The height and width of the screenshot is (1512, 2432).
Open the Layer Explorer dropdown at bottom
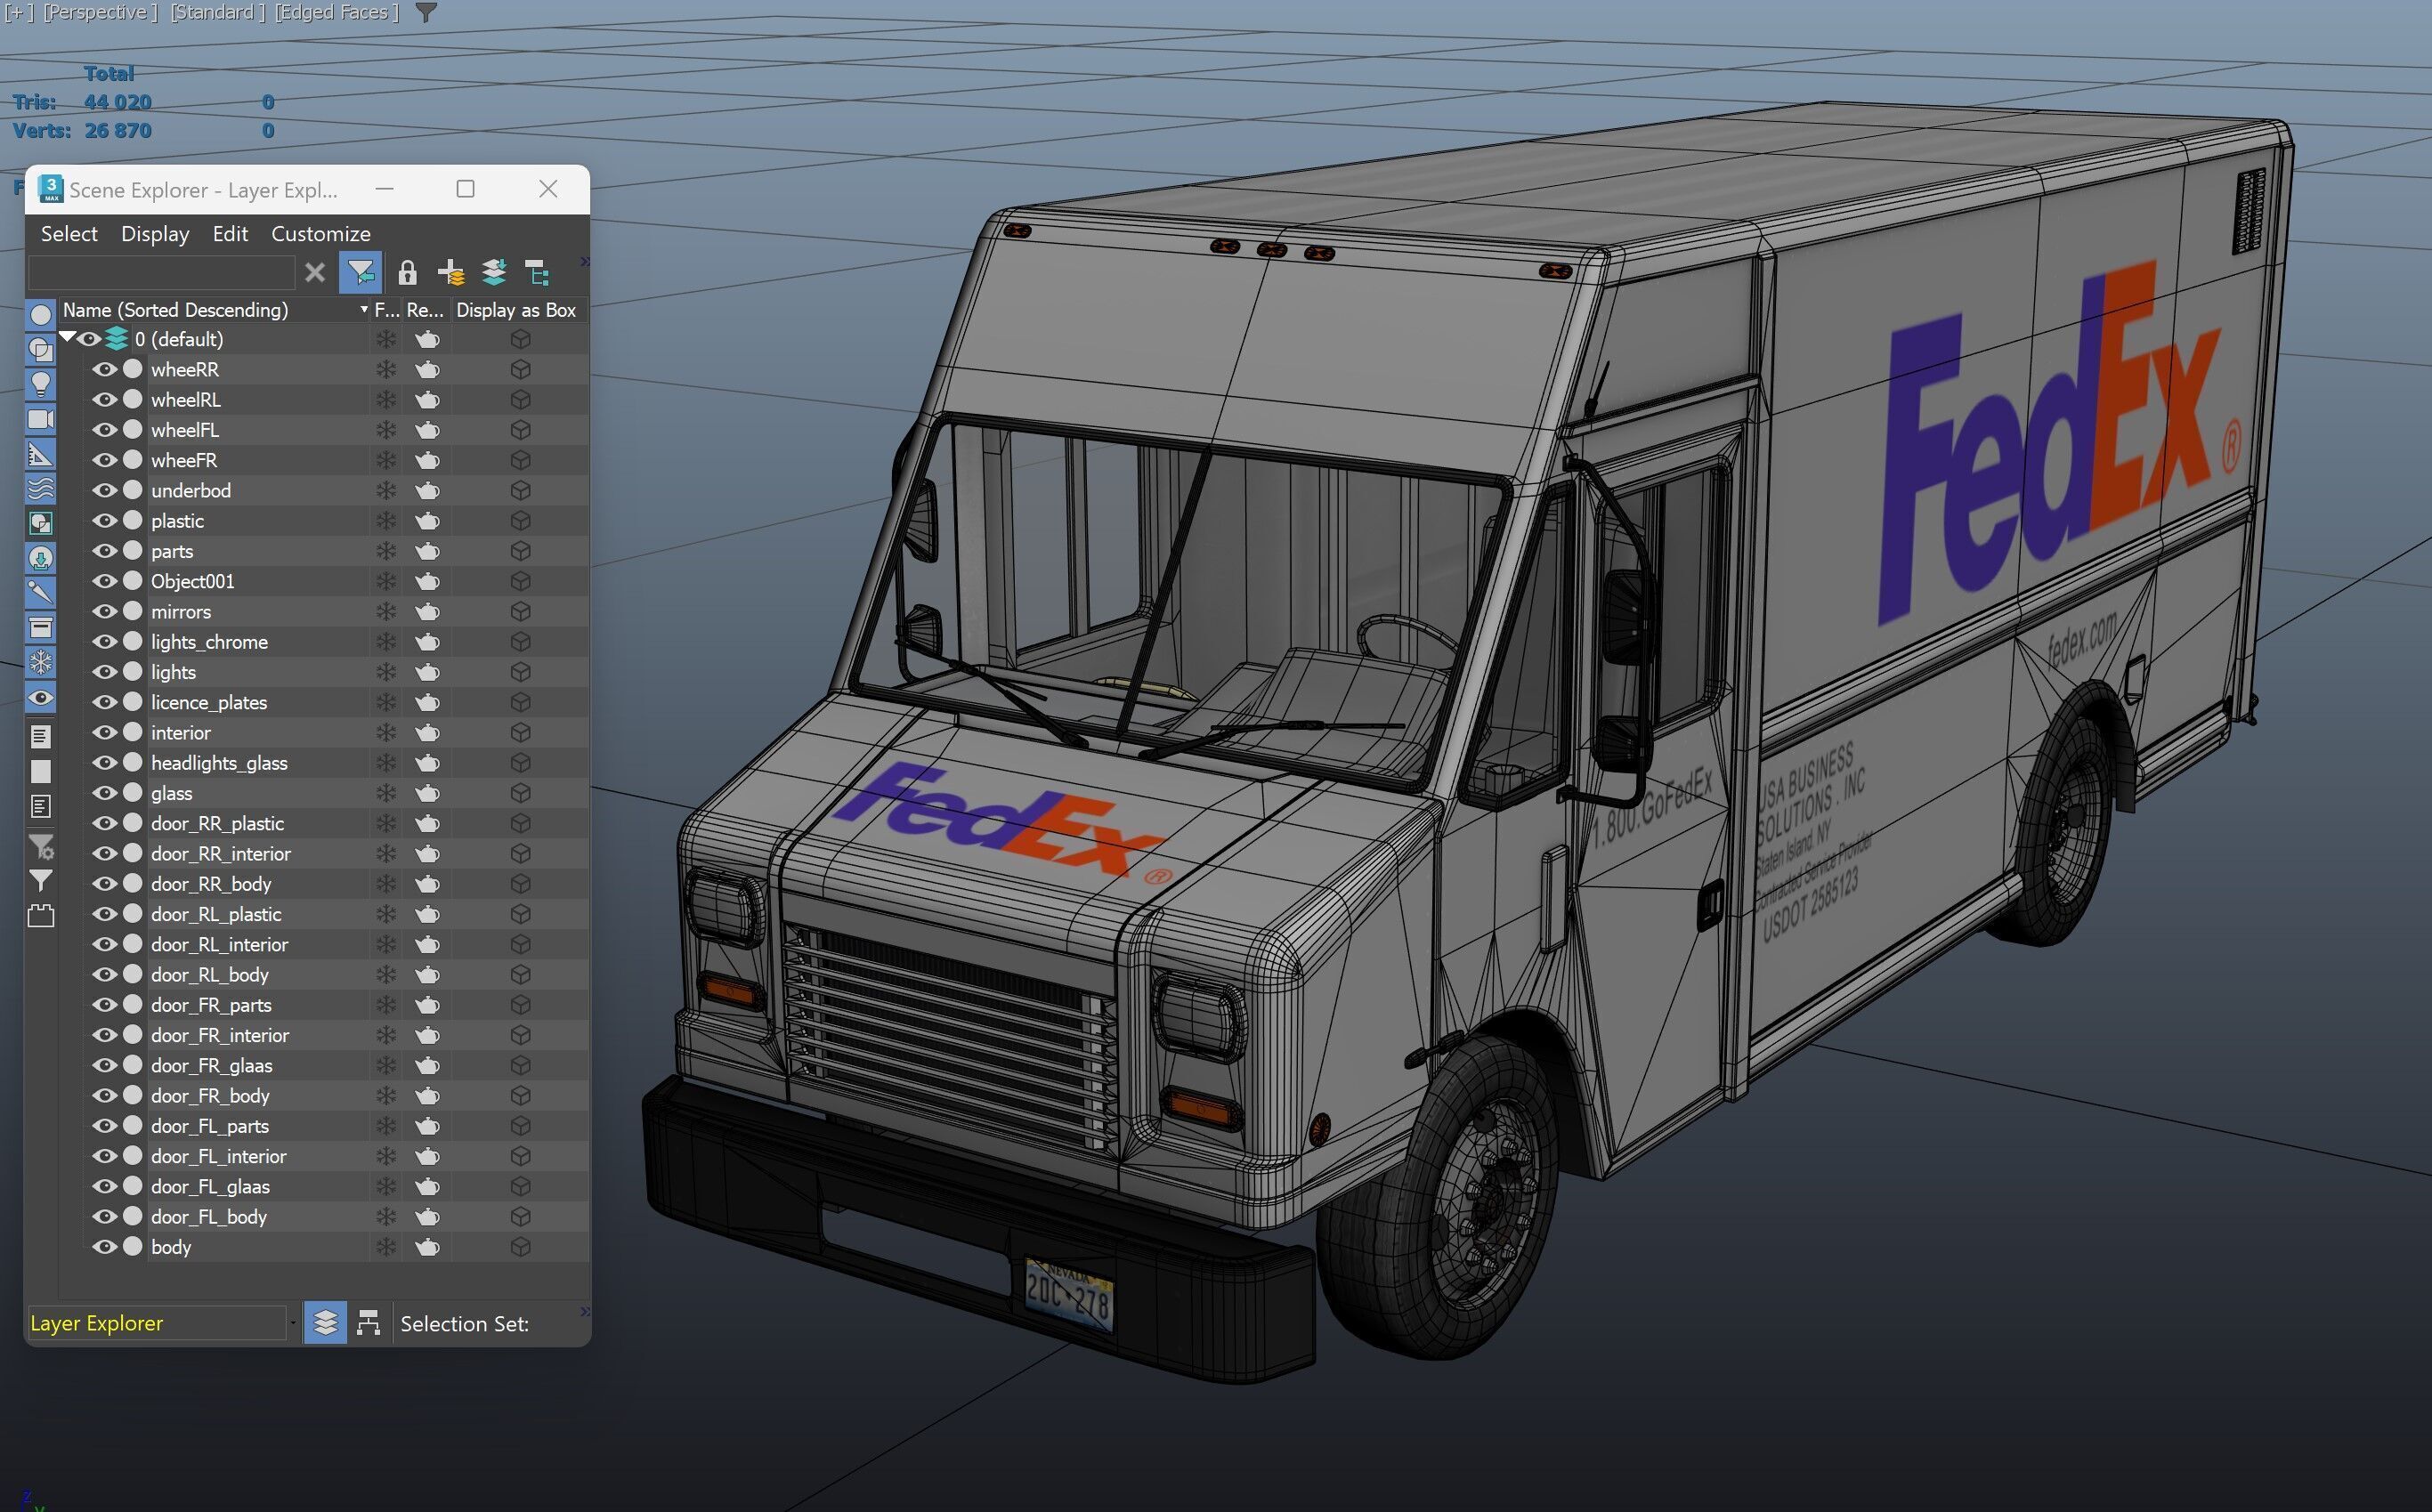click(292, 1324)
